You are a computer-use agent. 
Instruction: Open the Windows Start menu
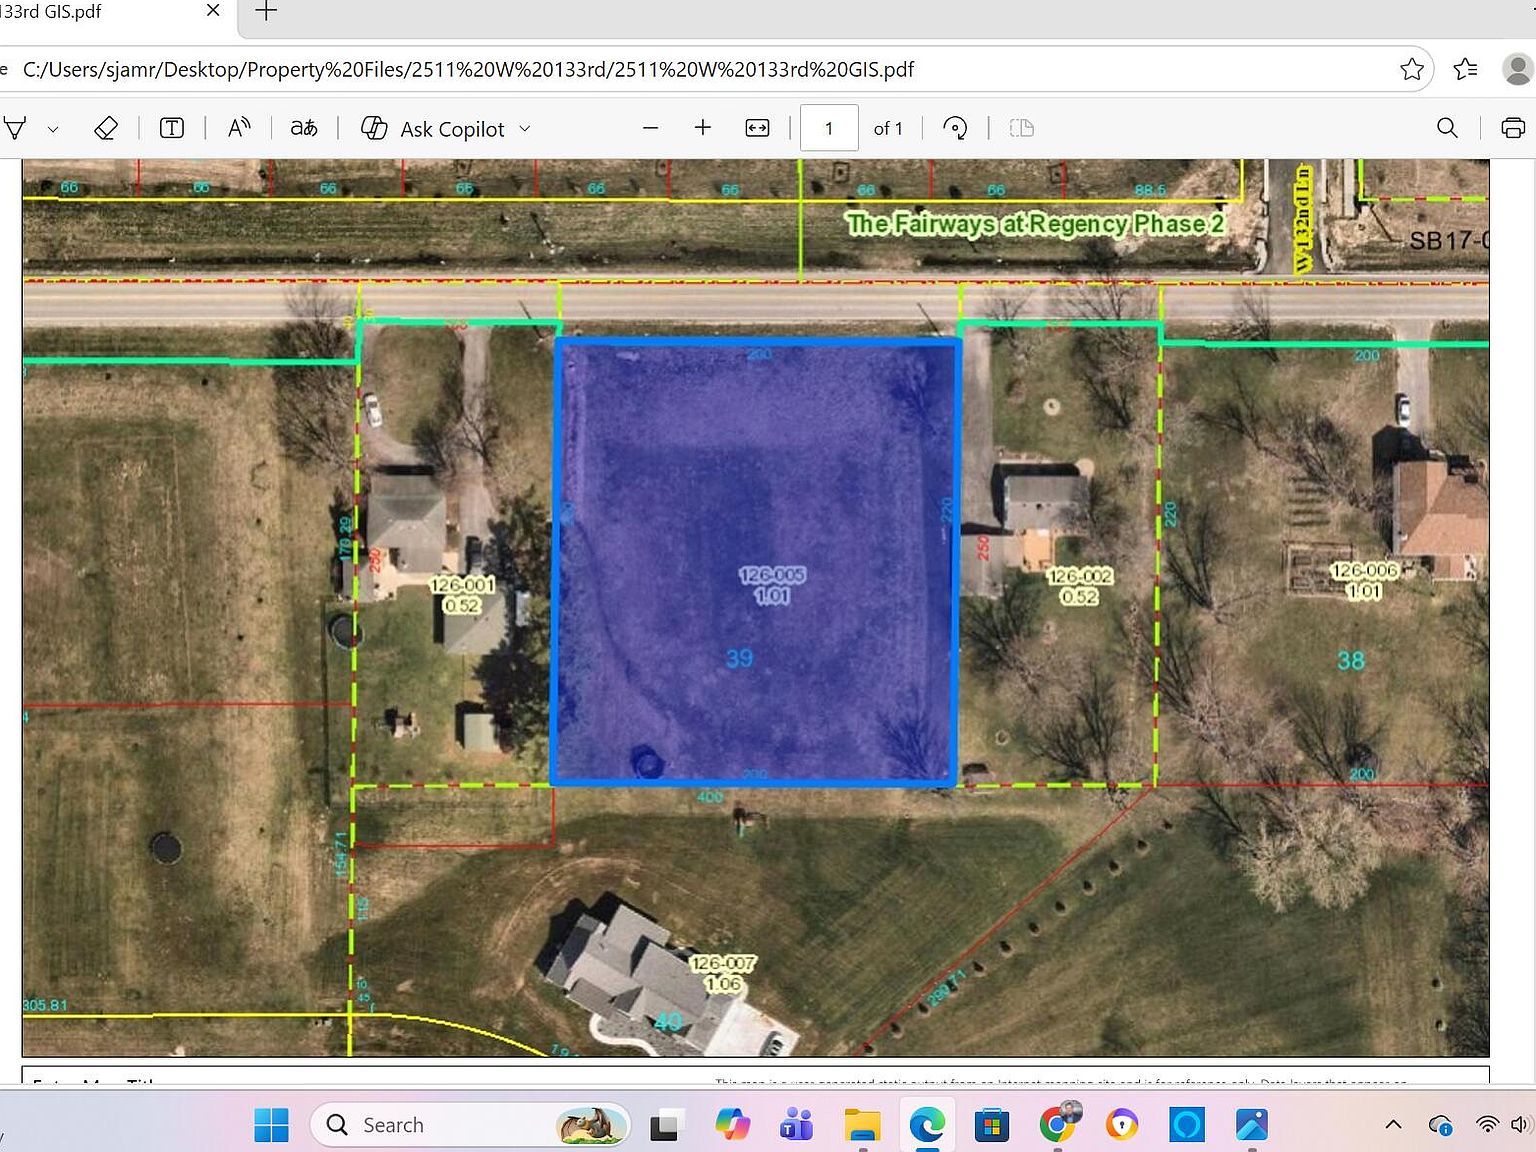(x=271, y=1125)
